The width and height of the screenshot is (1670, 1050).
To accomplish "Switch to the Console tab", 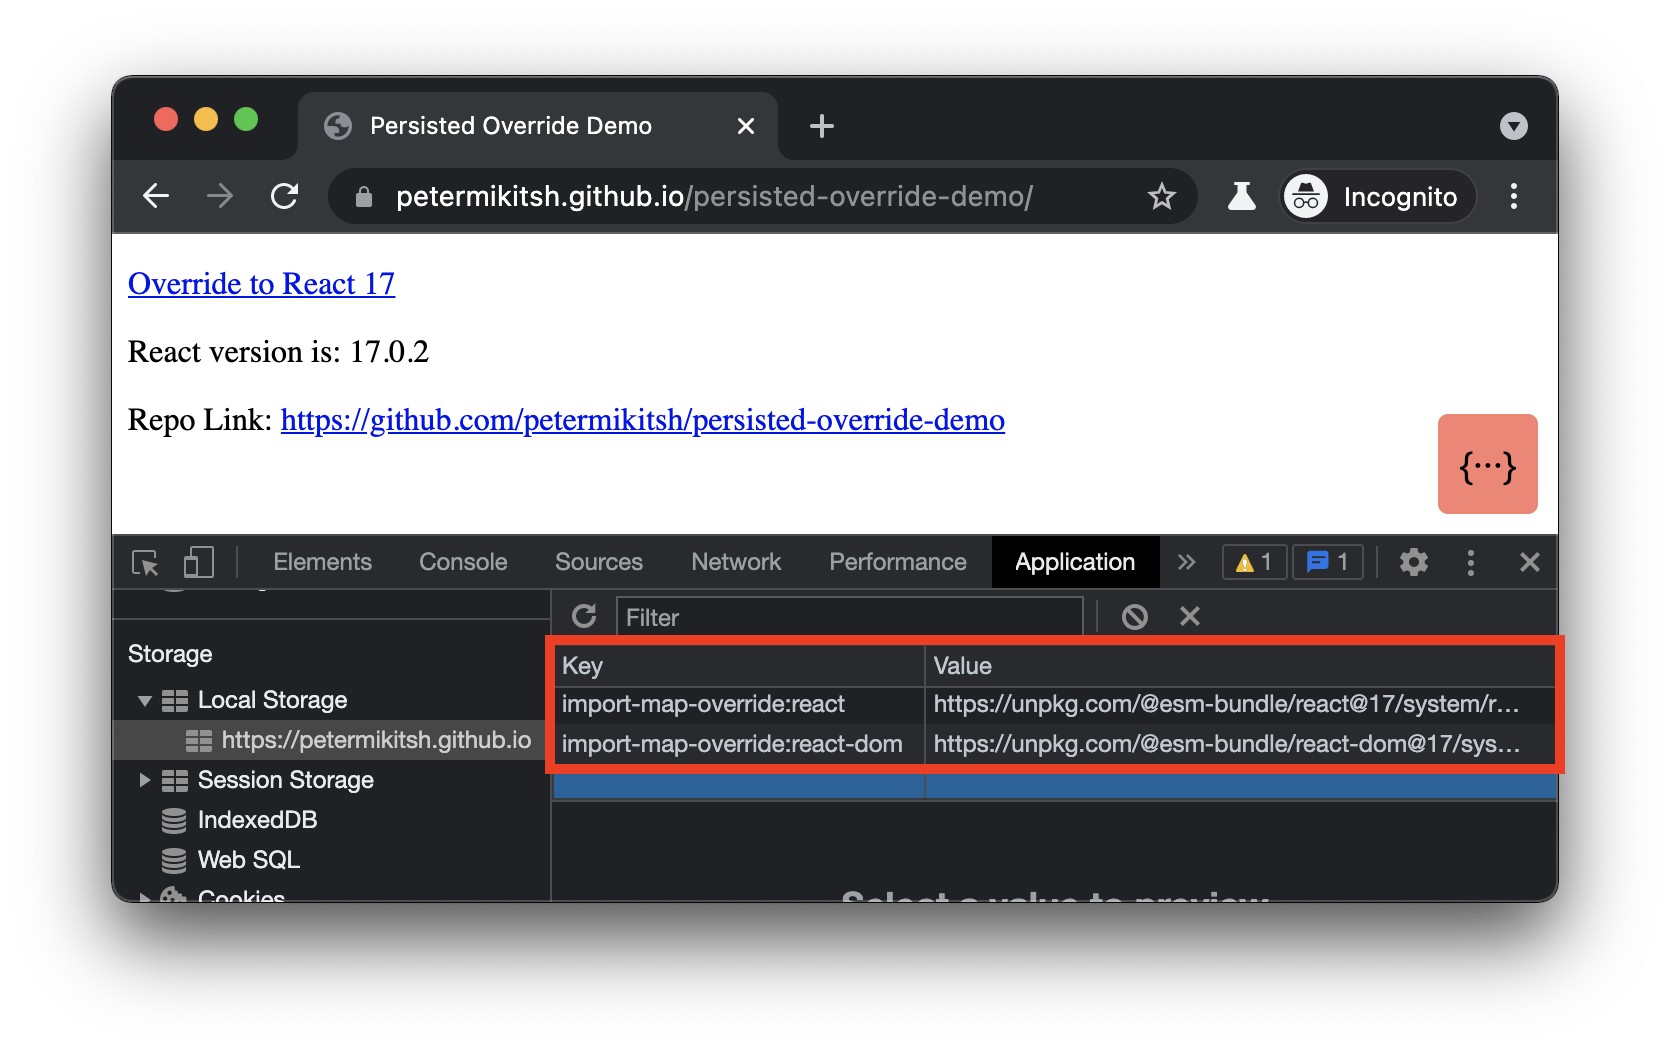I will (x=463, y=562).
